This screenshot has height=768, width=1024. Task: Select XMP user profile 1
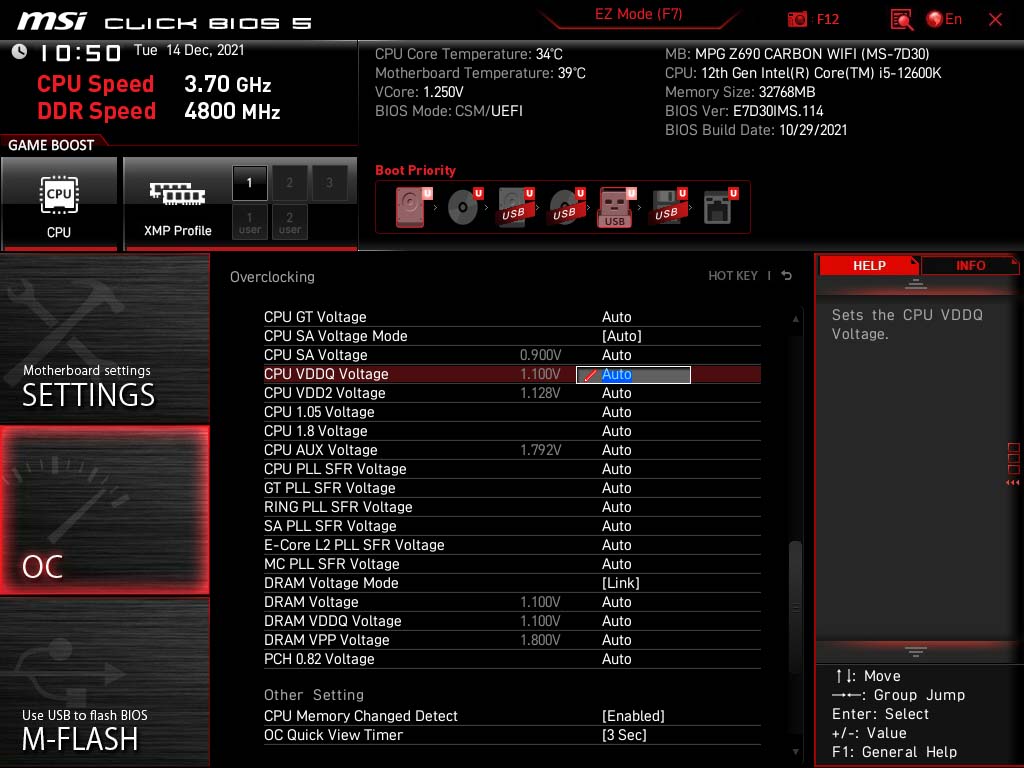pos(249,222)
